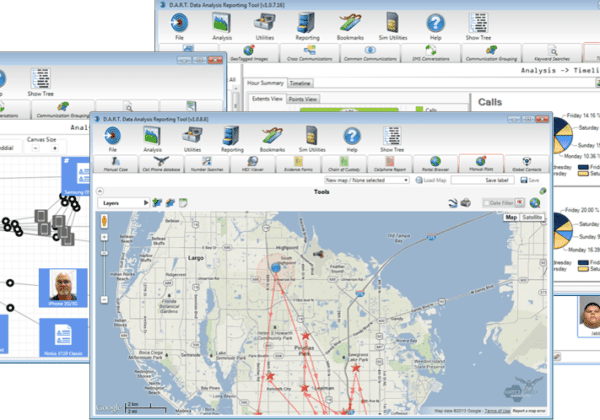Open the Number Searches tab

207,164
